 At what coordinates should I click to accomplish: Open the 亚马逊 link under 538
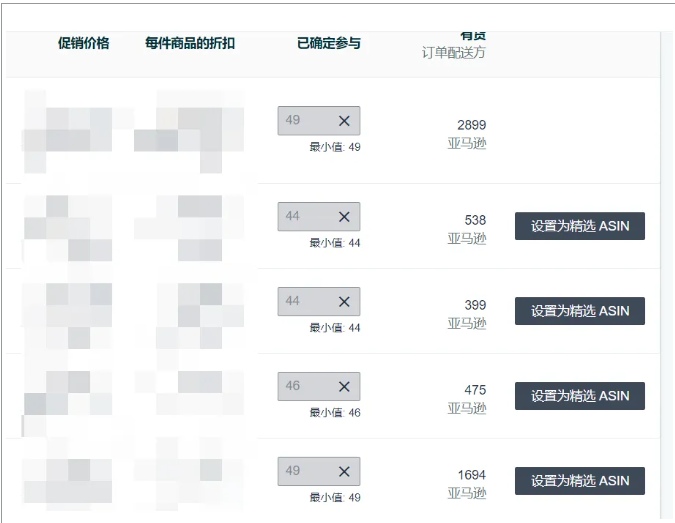pyautogui.click(x=467, y=238)
